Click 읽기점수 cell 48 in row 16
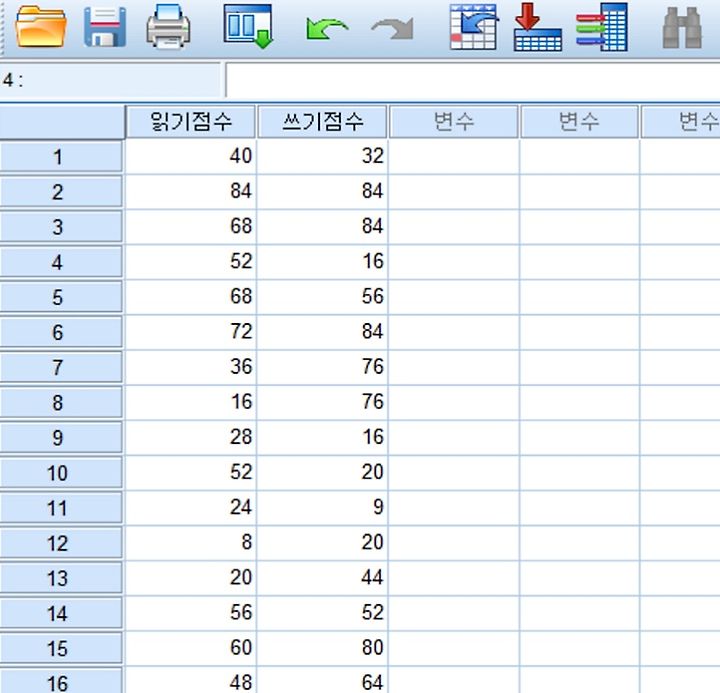Screen dimensions: 720x693 pos(191,680)
